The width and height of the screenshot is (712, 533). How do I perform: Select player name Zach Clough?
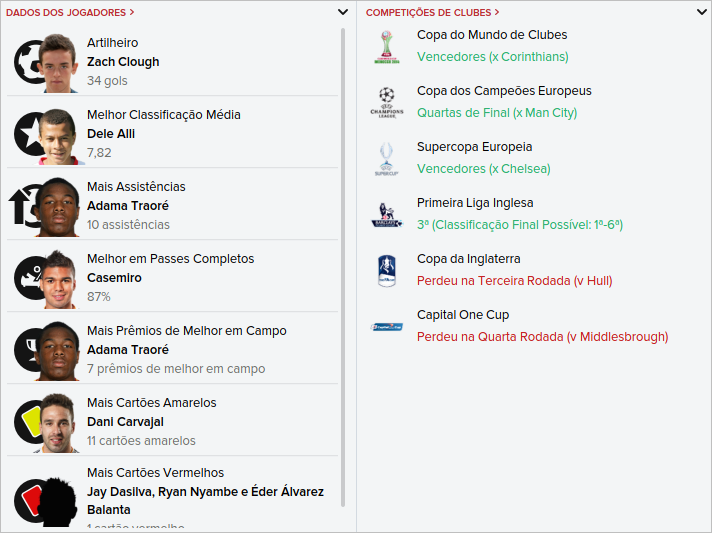point(123,62)
